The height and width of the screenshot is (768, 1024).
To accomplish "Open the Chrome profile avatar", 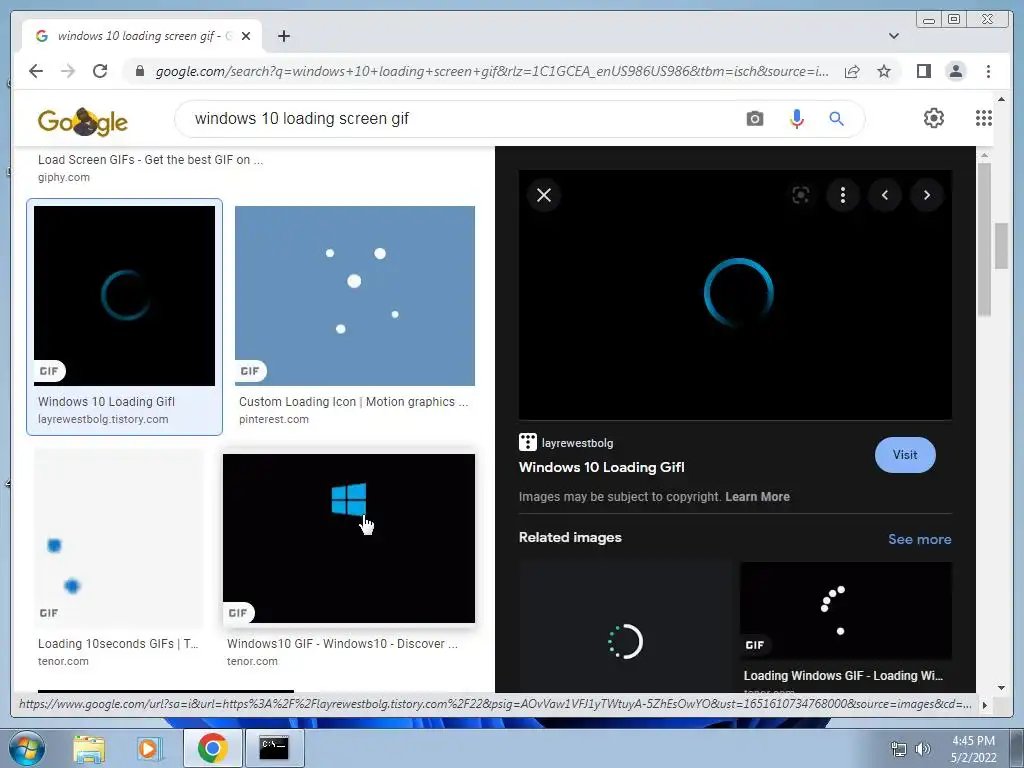I will (955, 71).
